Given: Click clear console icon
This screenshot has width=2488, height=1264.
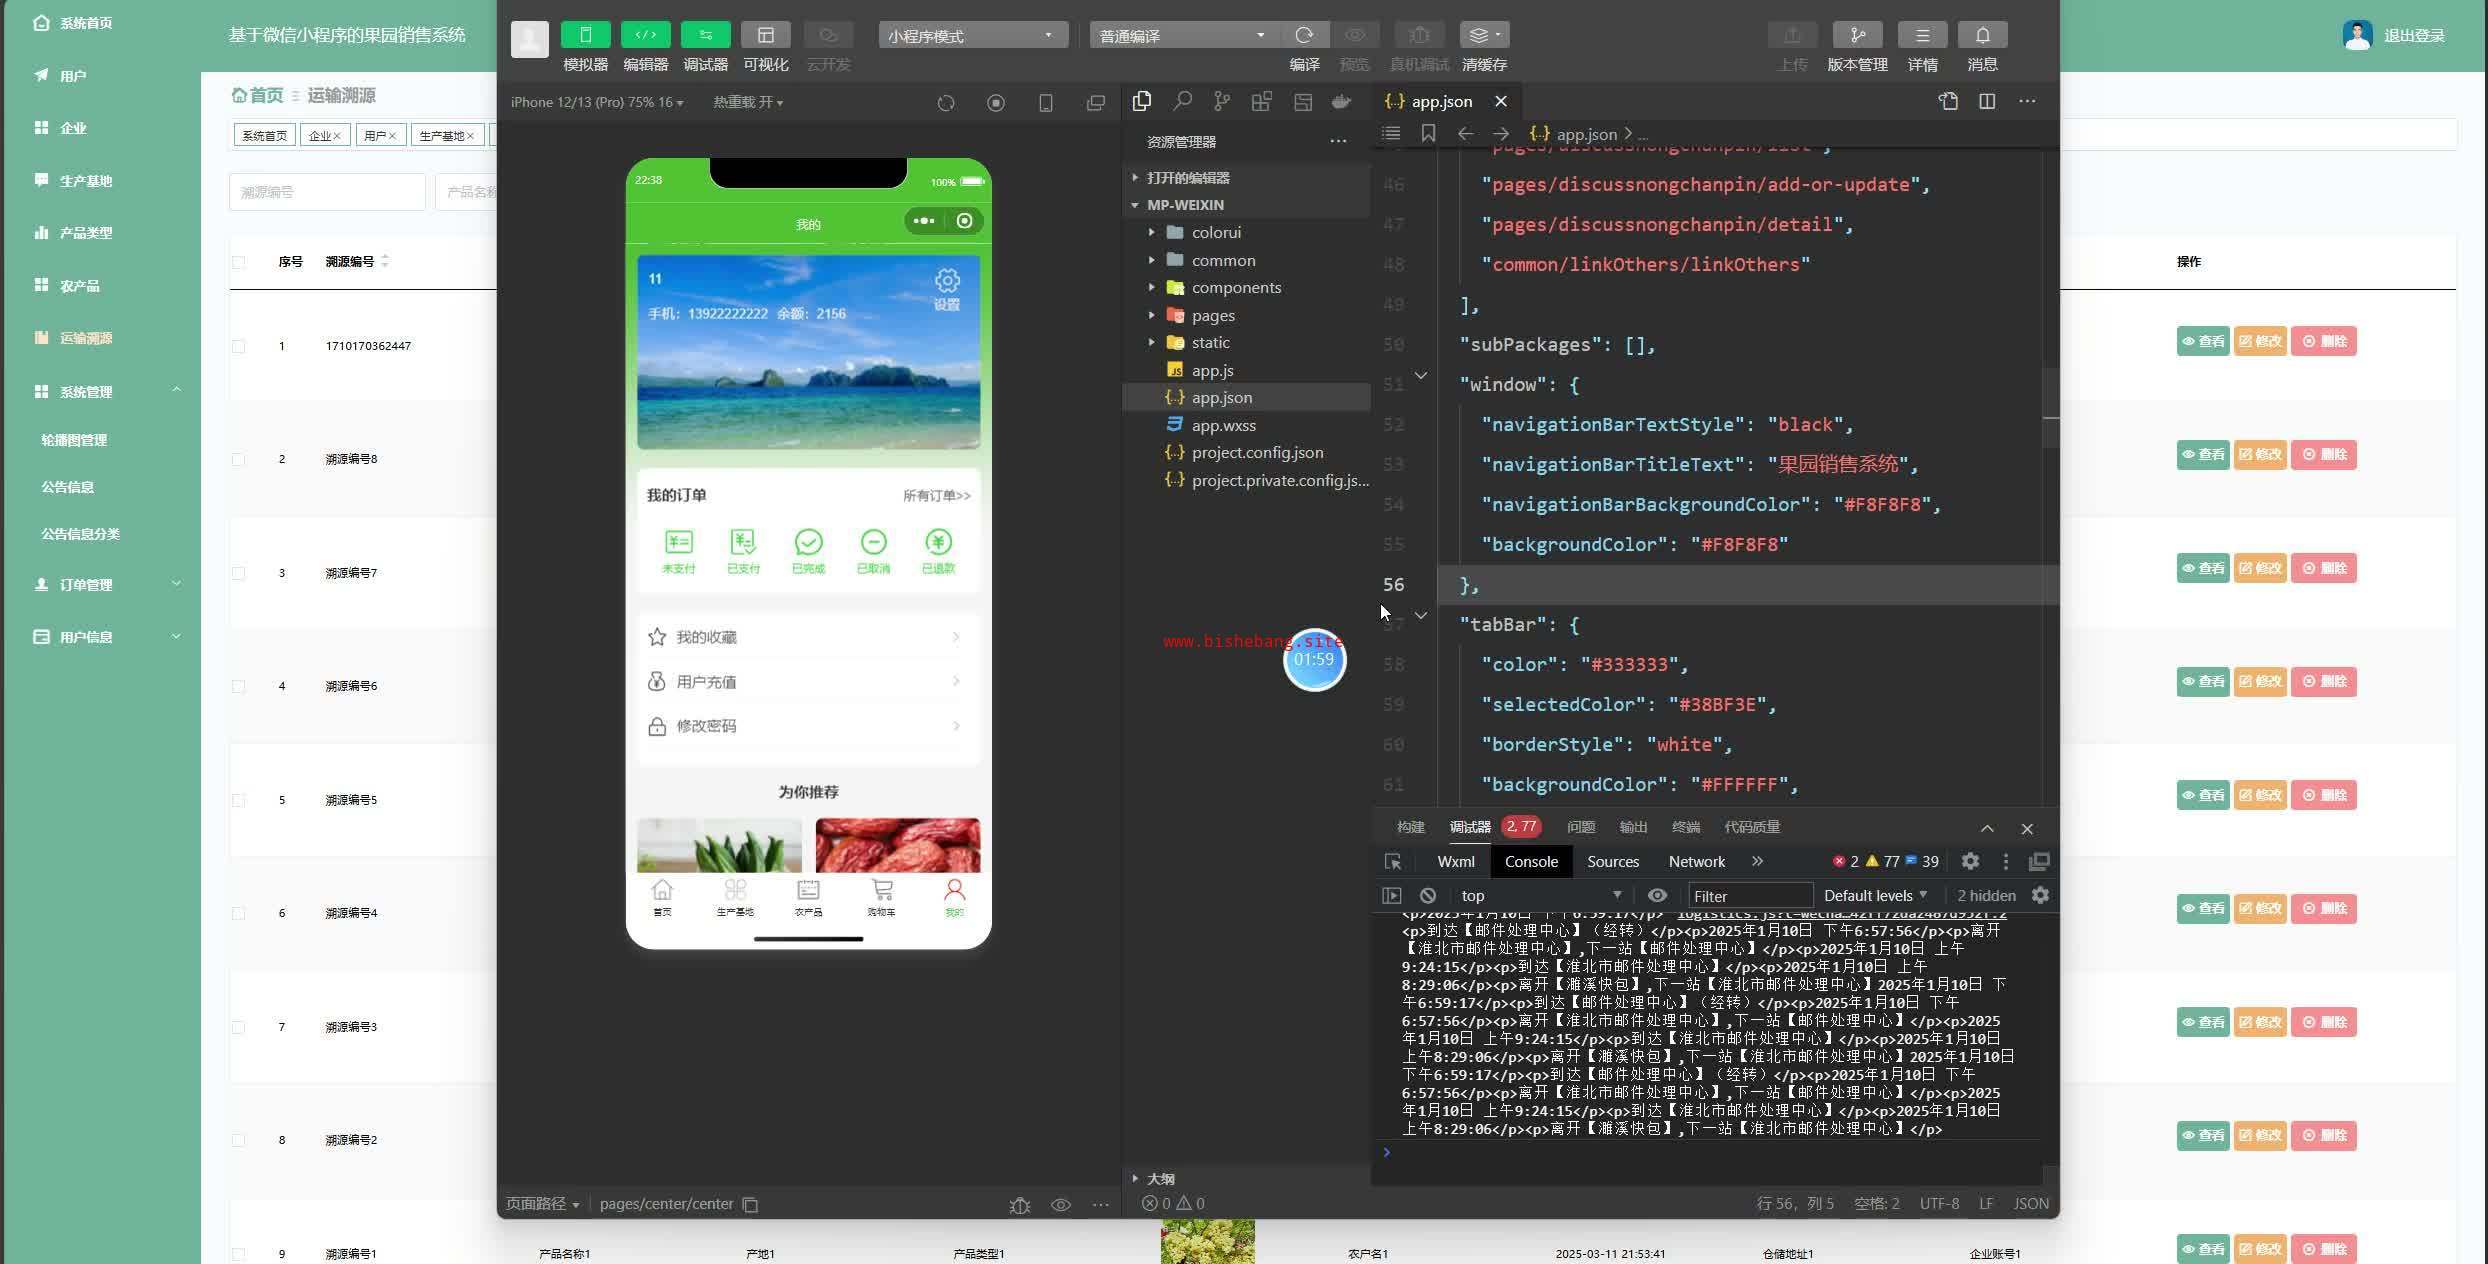Looking at the screenshot, I should tap(1428, 895).
